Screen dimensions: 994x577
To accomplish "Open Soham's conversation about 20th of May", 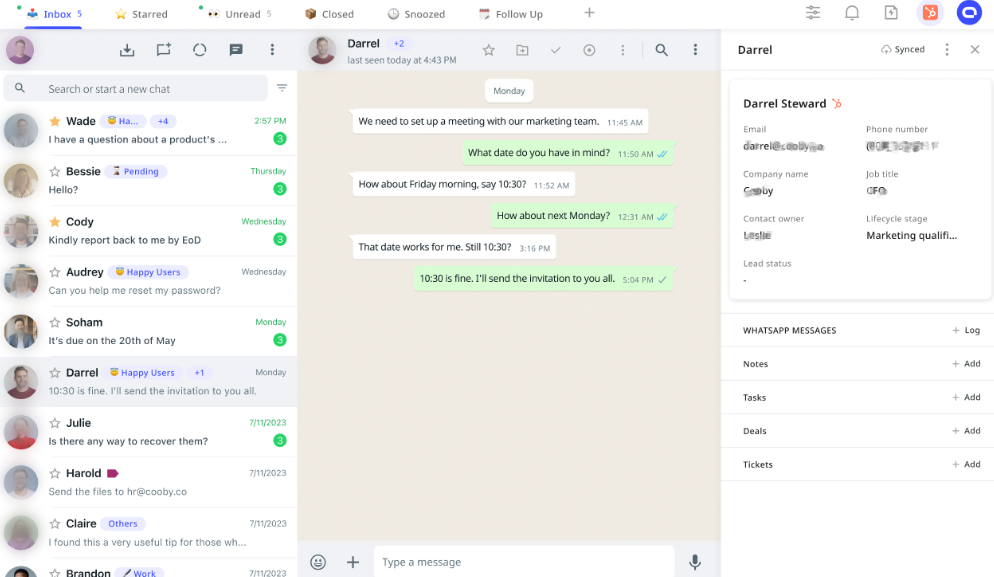I will [x=148, y=332].
